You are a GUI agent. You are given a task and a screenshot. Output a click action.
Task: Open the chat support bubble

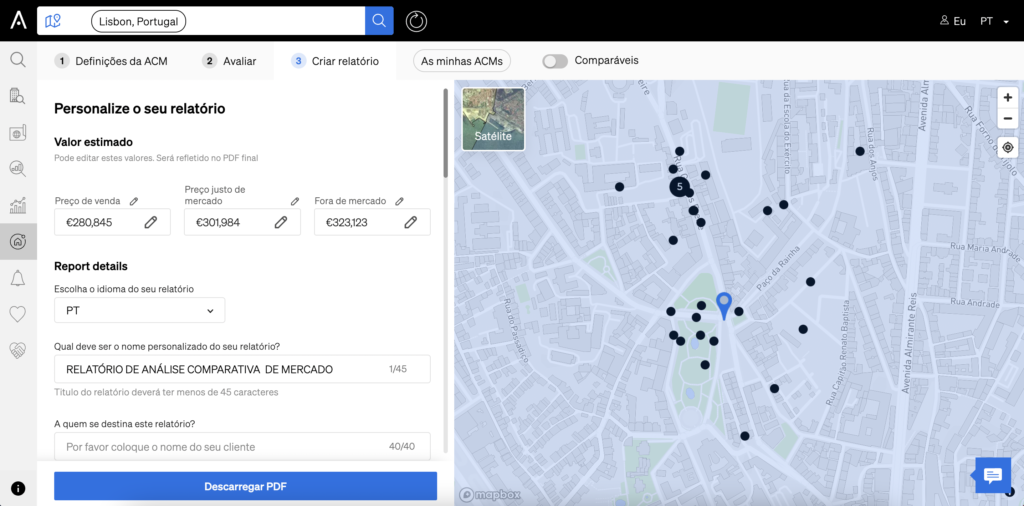993,475
